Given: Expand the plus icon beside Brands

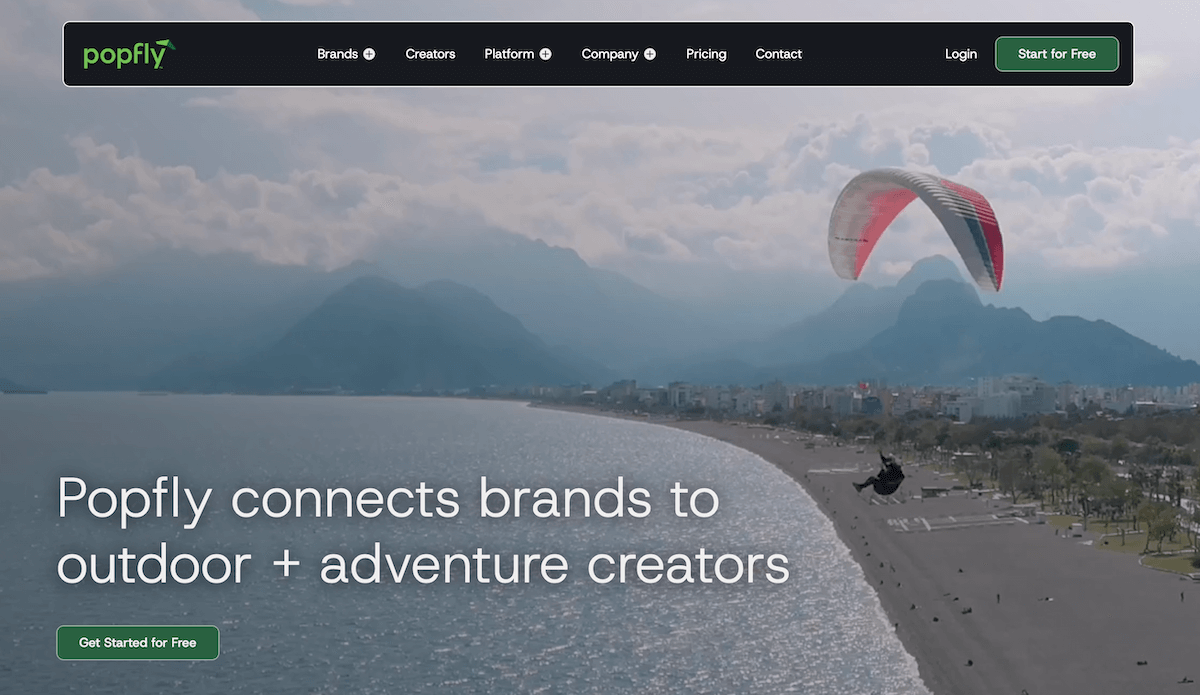Looking at the screenshot, I should pos(369,54).
